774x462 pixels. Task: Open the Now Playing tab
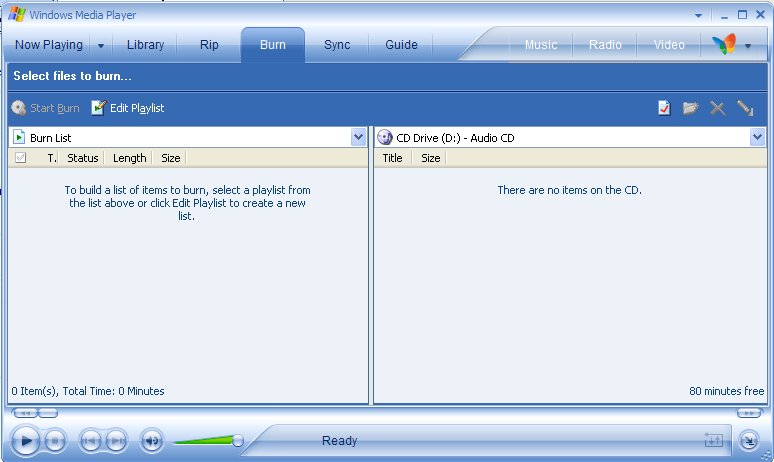point(49,44)
